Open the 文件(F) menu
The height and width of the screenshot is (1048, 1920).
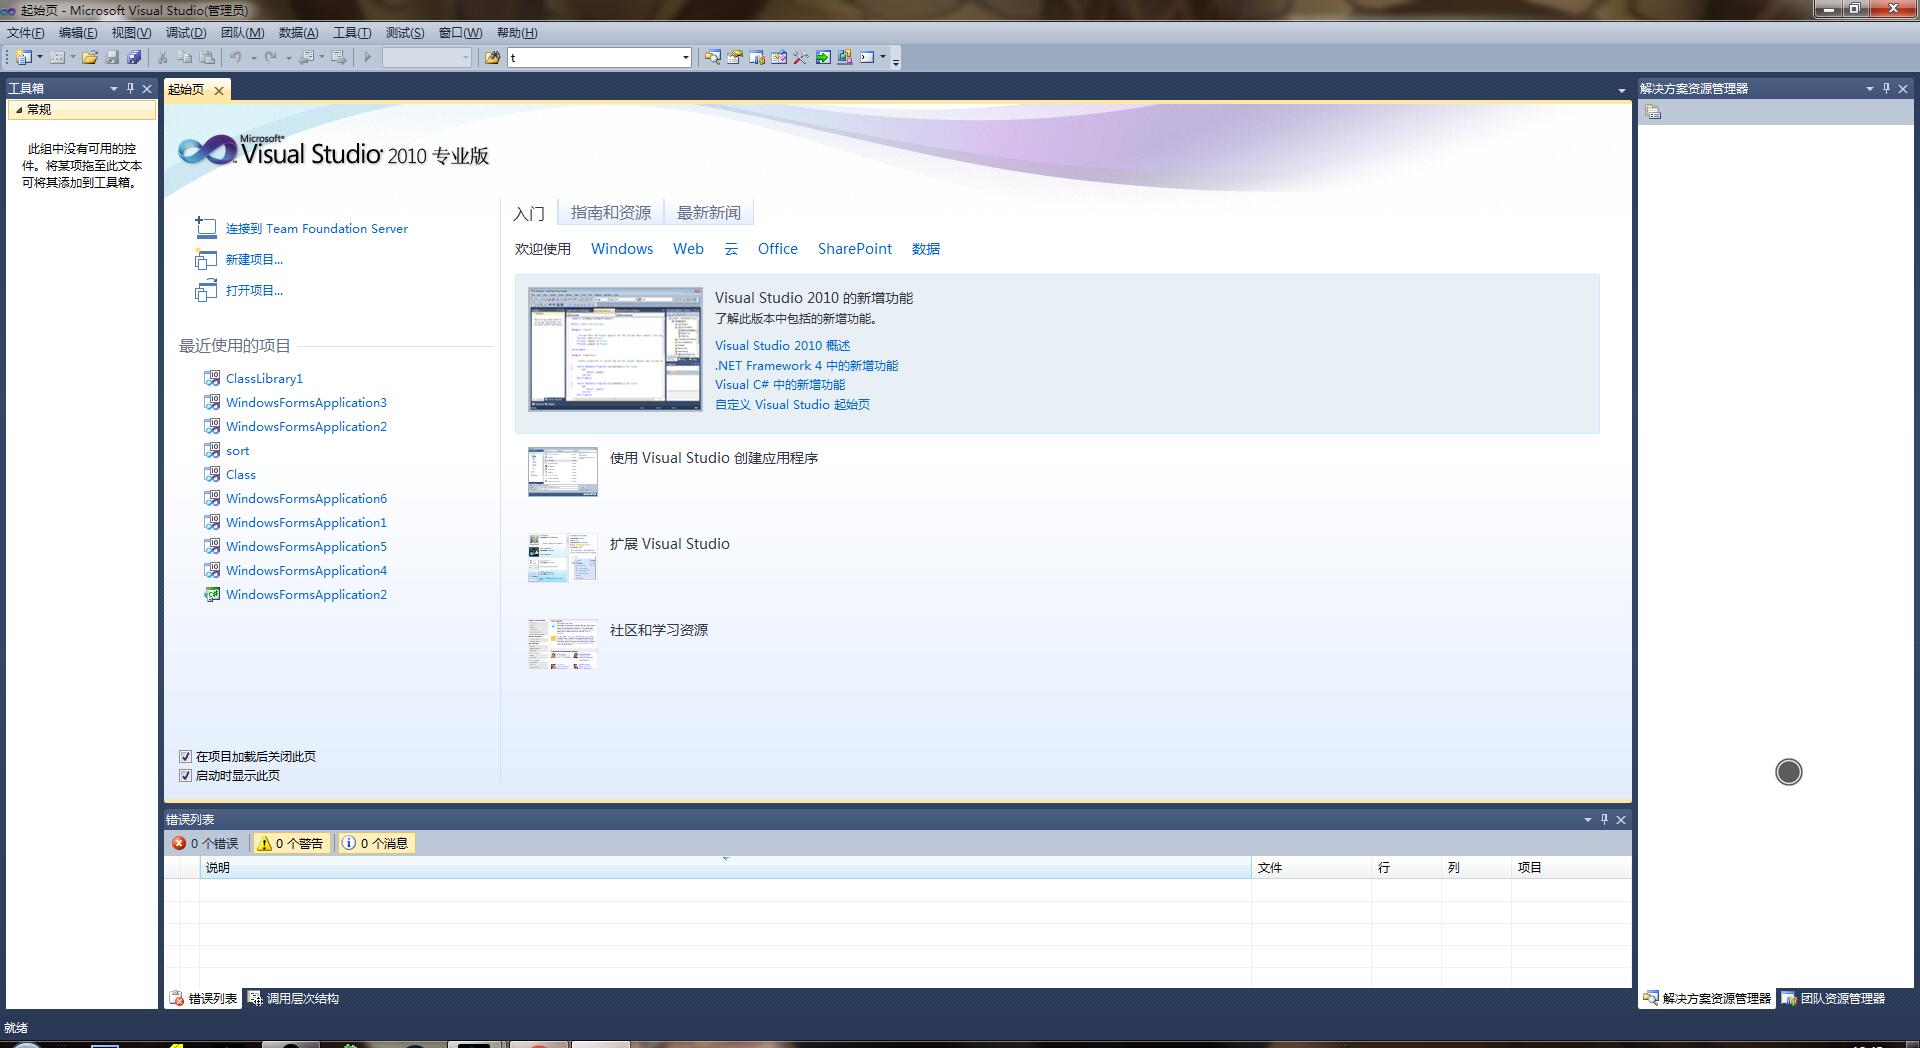click(x=26, y=33)
